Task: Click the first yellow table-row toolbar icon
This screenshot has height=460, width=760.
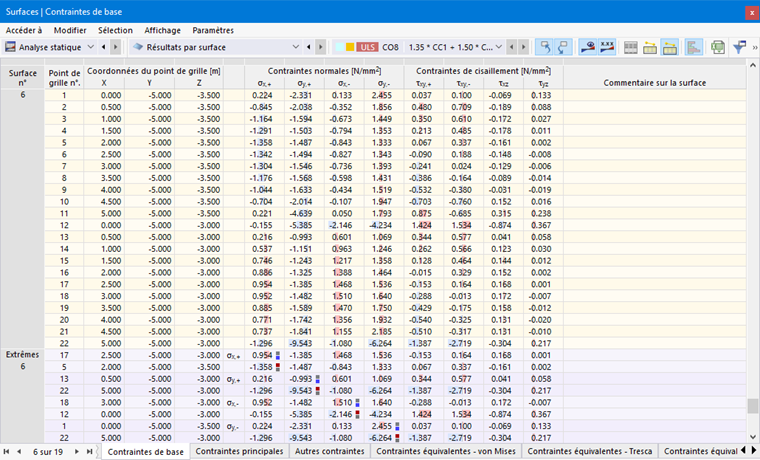Action: pyautogui.click(x=650, y=48)
